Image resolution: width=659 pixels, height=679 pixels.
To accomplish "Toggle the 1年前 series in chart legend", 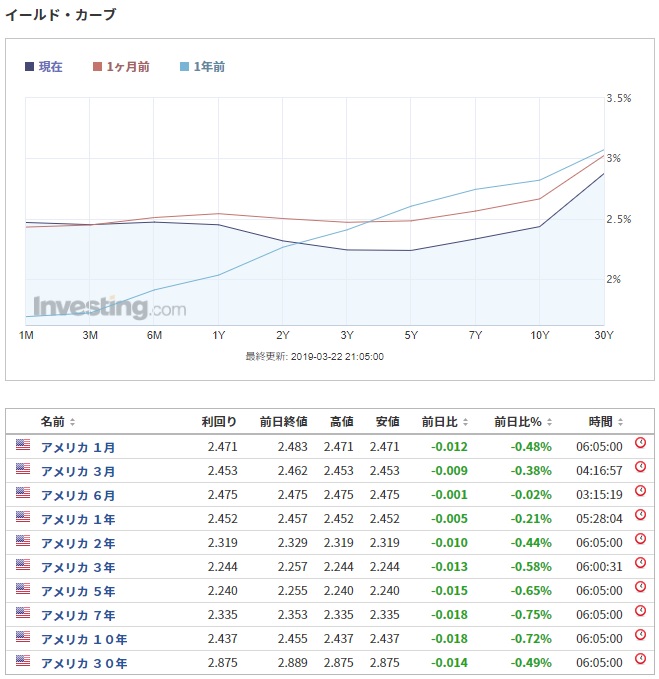I will [202, 67].
